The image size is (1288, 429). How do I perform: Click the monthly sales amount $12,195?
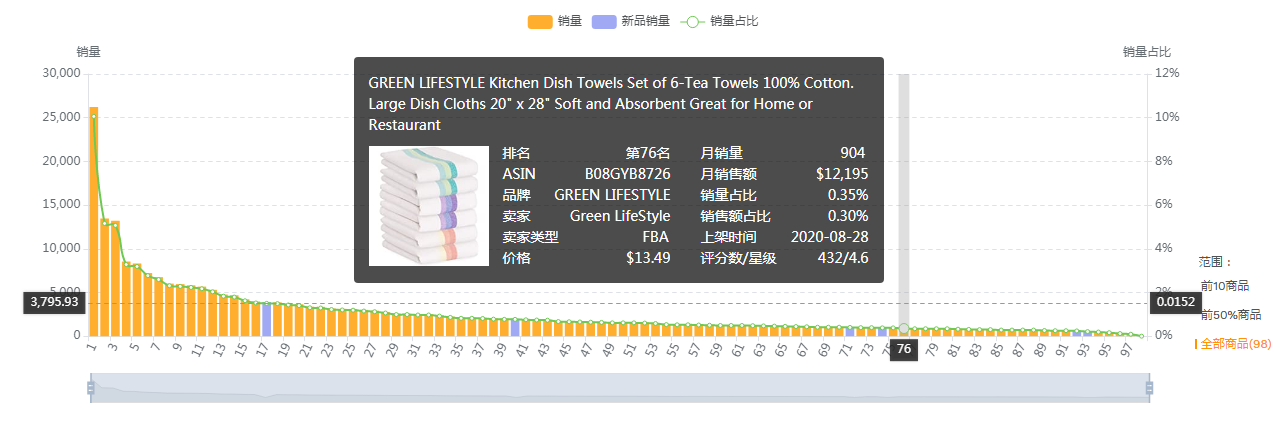[x=842, y=174]
